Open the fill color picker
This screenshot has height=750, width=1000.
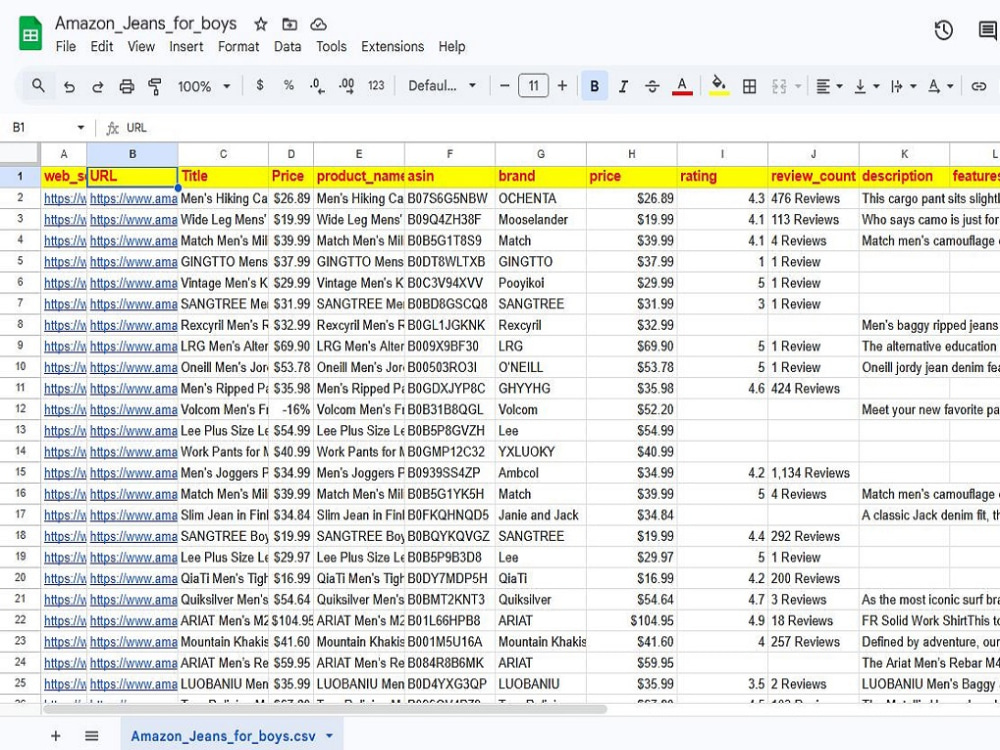(719, 85)
